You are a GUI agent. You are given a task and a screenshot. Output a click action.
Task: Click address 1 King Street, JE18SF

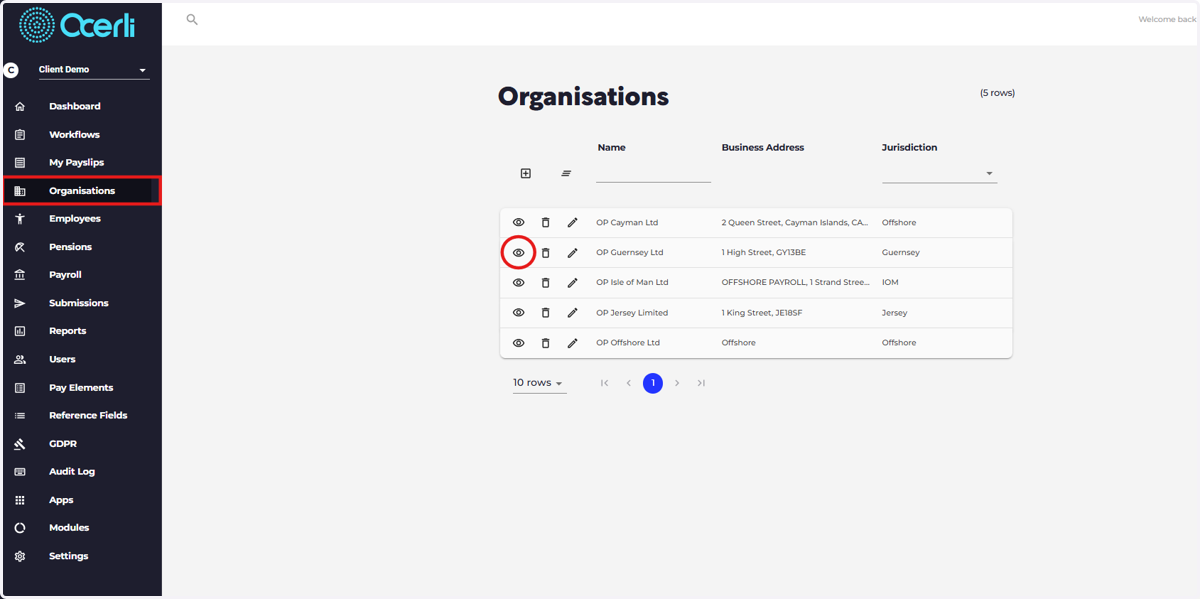click(762, 313)
